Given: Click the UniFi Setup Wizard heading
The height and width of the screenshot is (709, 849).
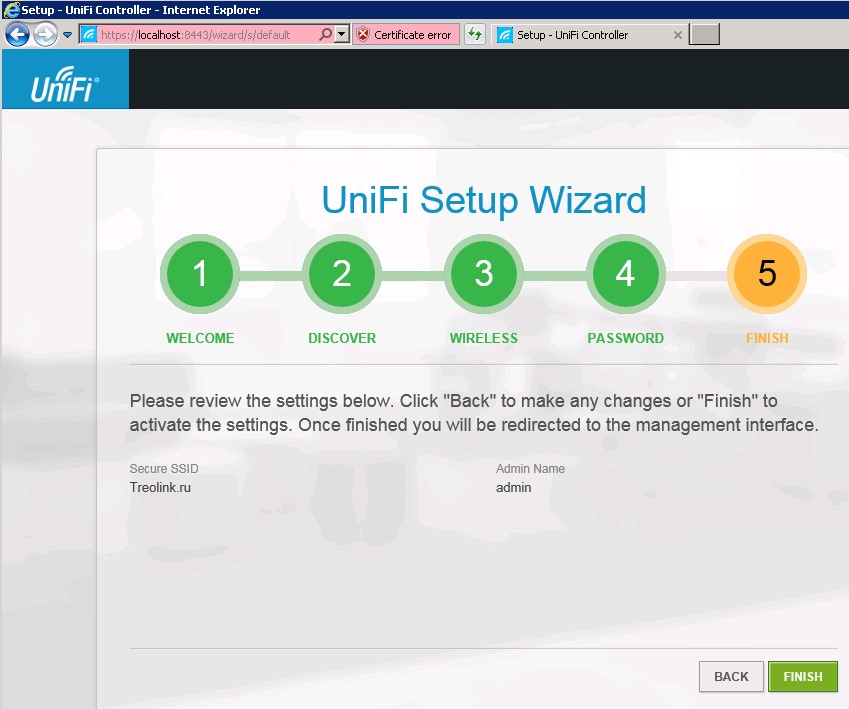Looking at the screenshot, I should point(484,200).
